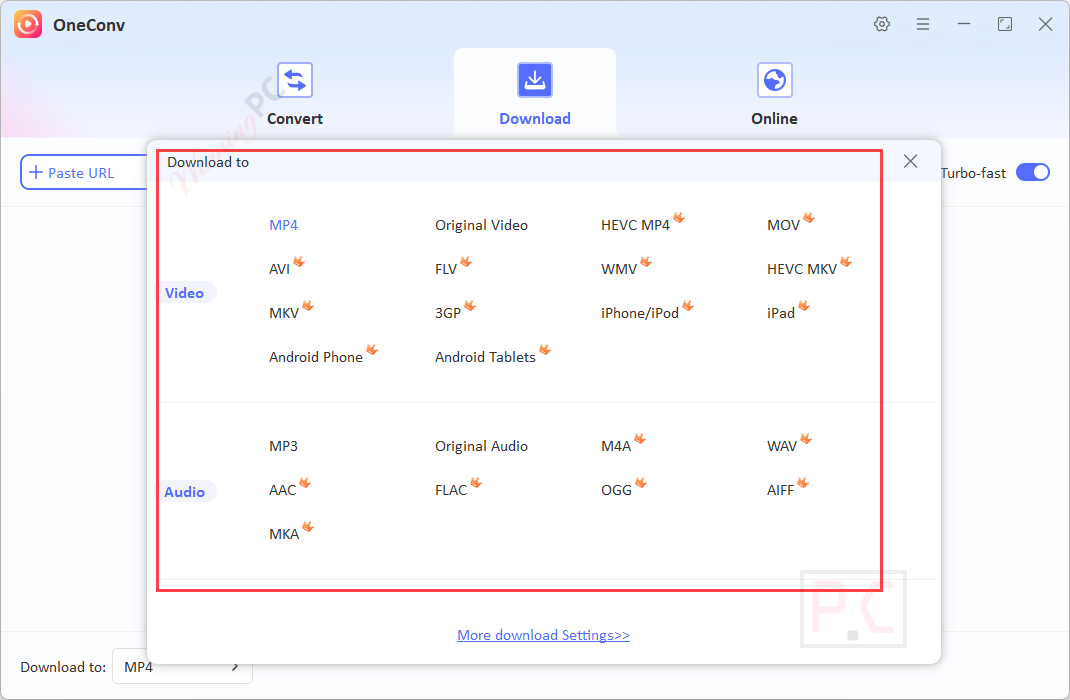The width and height of the screenshot is (1070, 700).
Task: Choose AAC audio format
Action: tap(283, 490)
